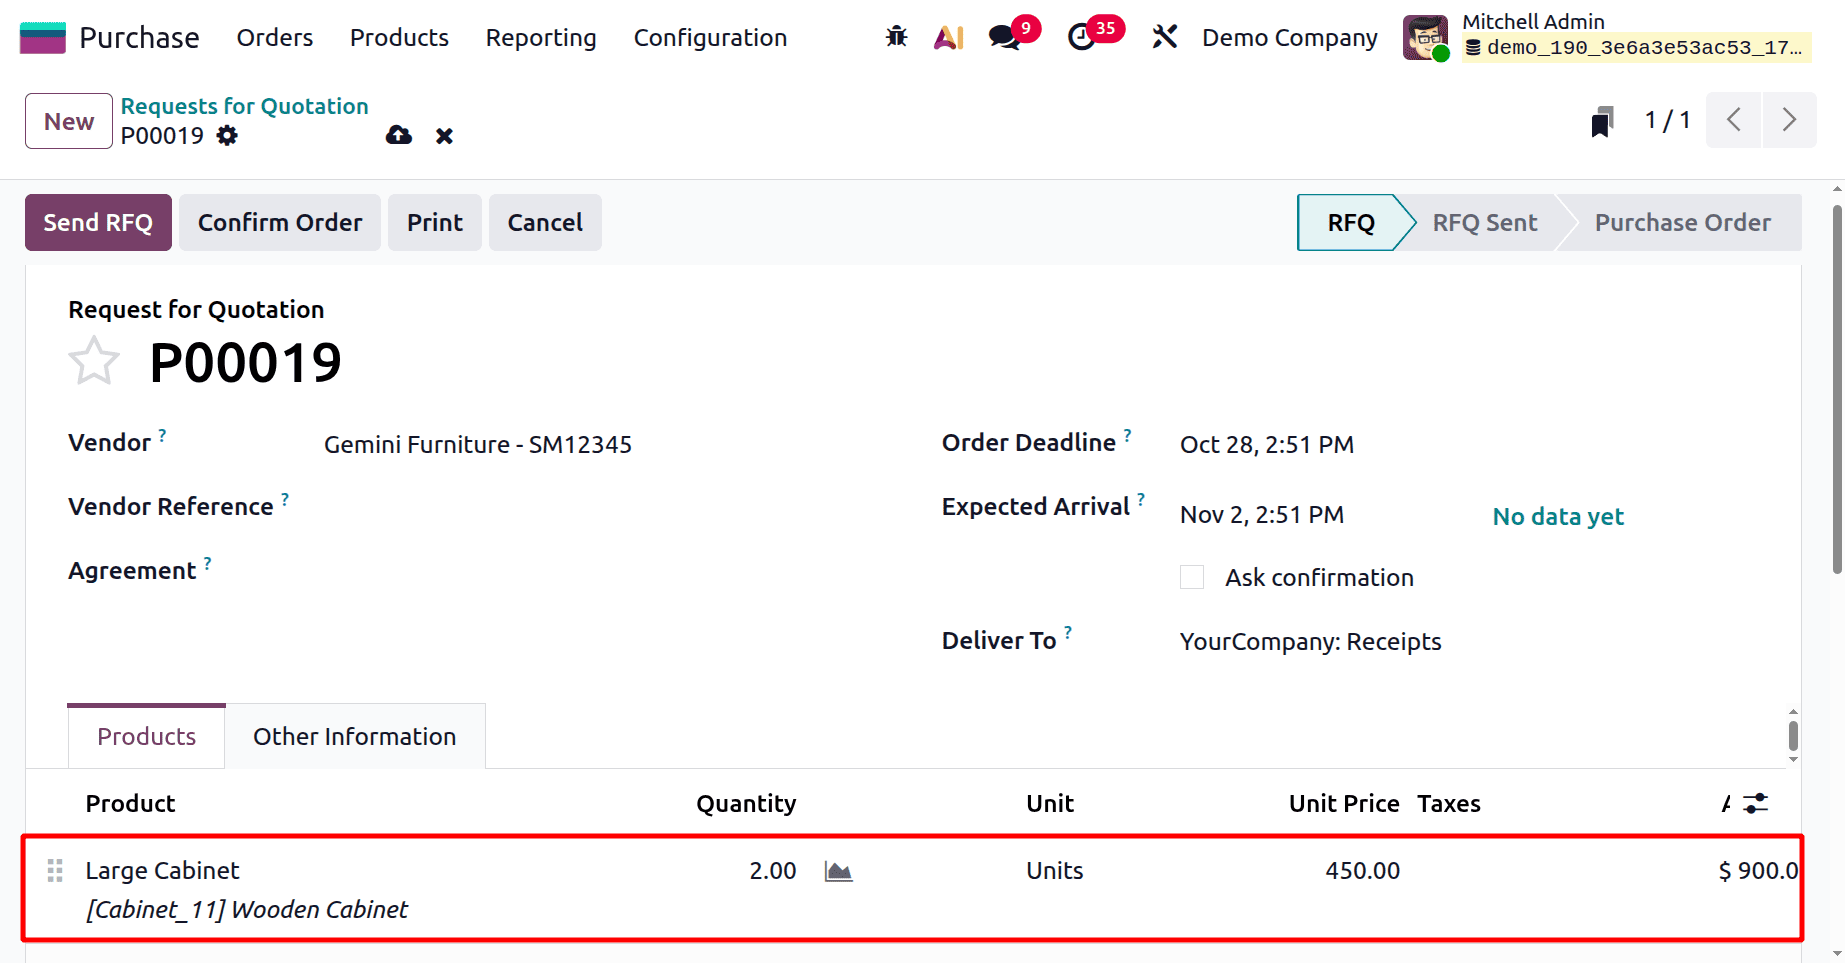Switch to the Other Information tab
The image size is (1845, 963).
pos(354,736)
